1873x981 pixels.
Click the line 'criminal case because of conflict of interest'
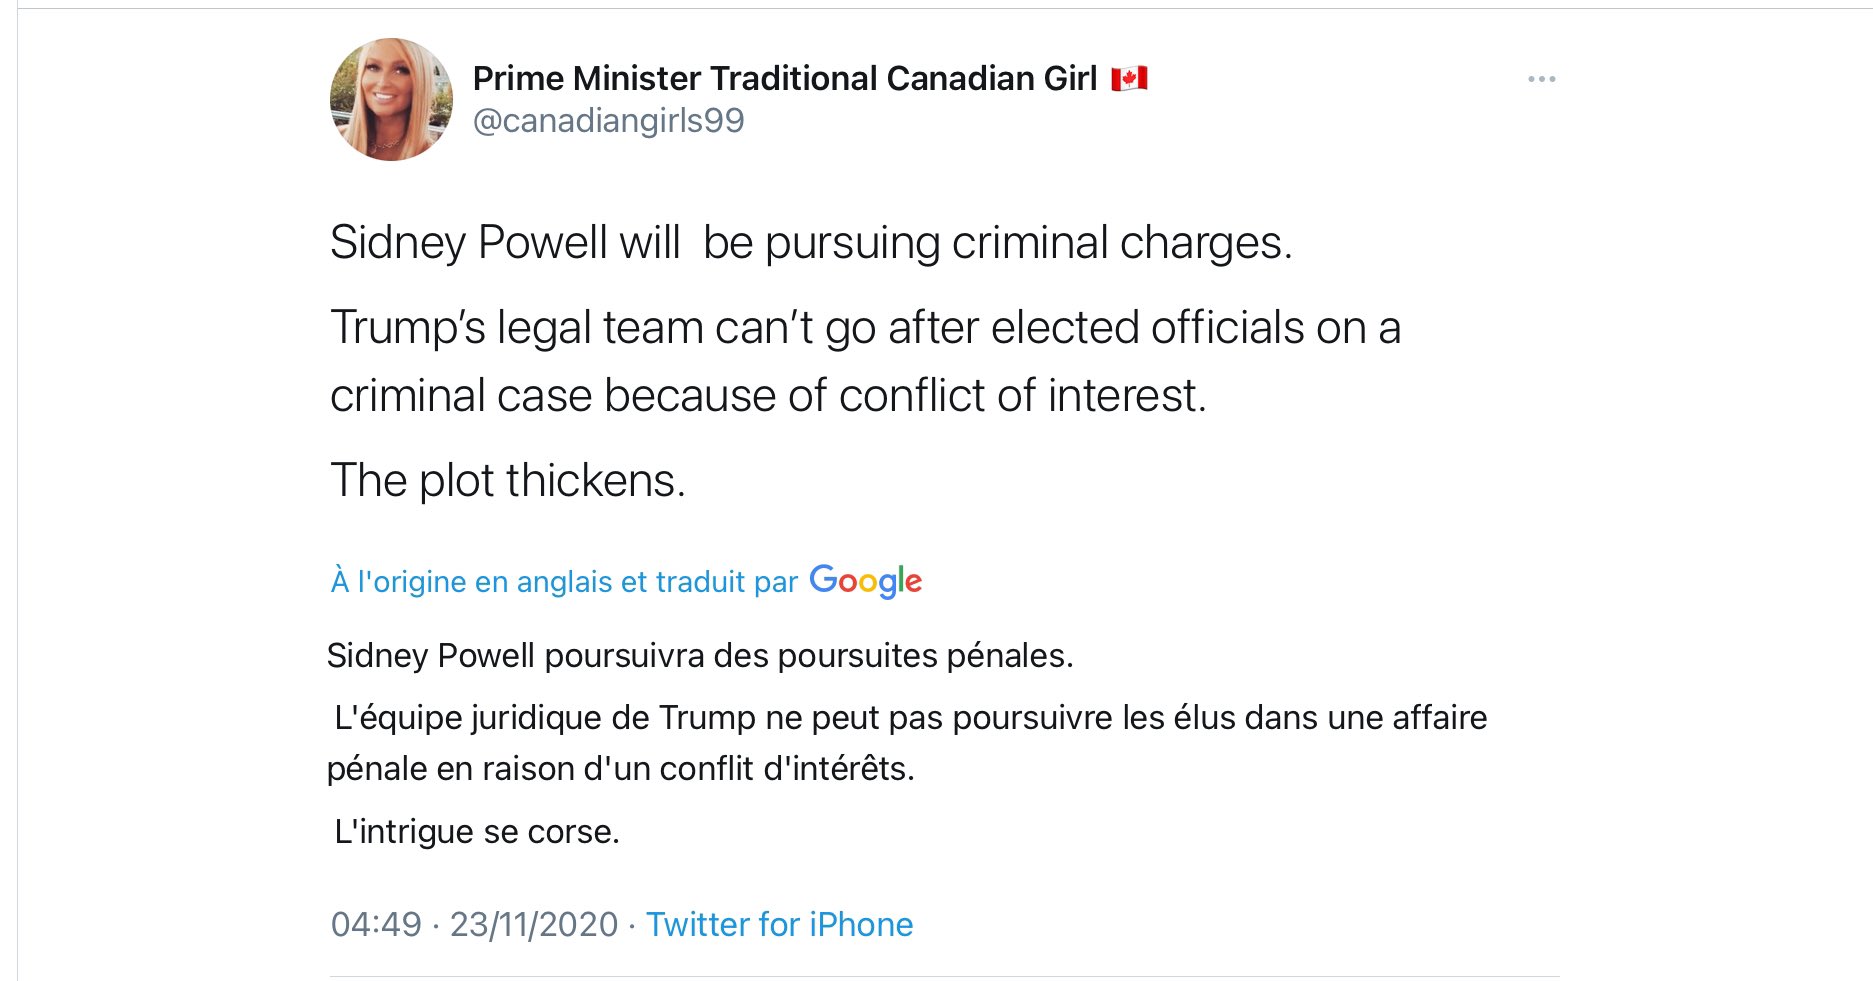pyautogui.click(x=768, y=396)
